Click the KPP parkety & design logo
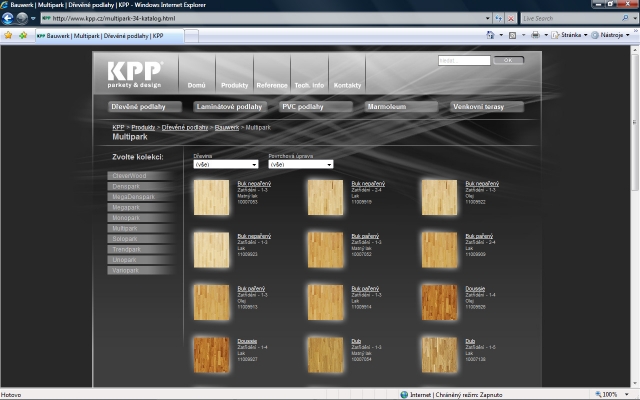Viewport: 640px width, 400px height. click(135, 74)
